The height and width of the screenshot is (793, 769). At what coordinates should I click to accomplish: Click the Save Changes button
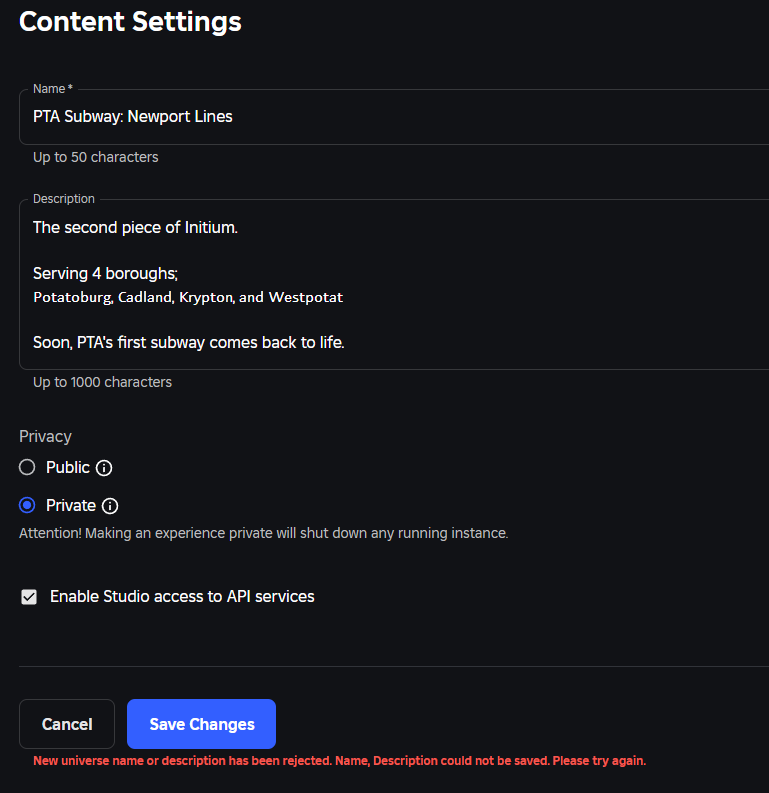coord(201,724)
